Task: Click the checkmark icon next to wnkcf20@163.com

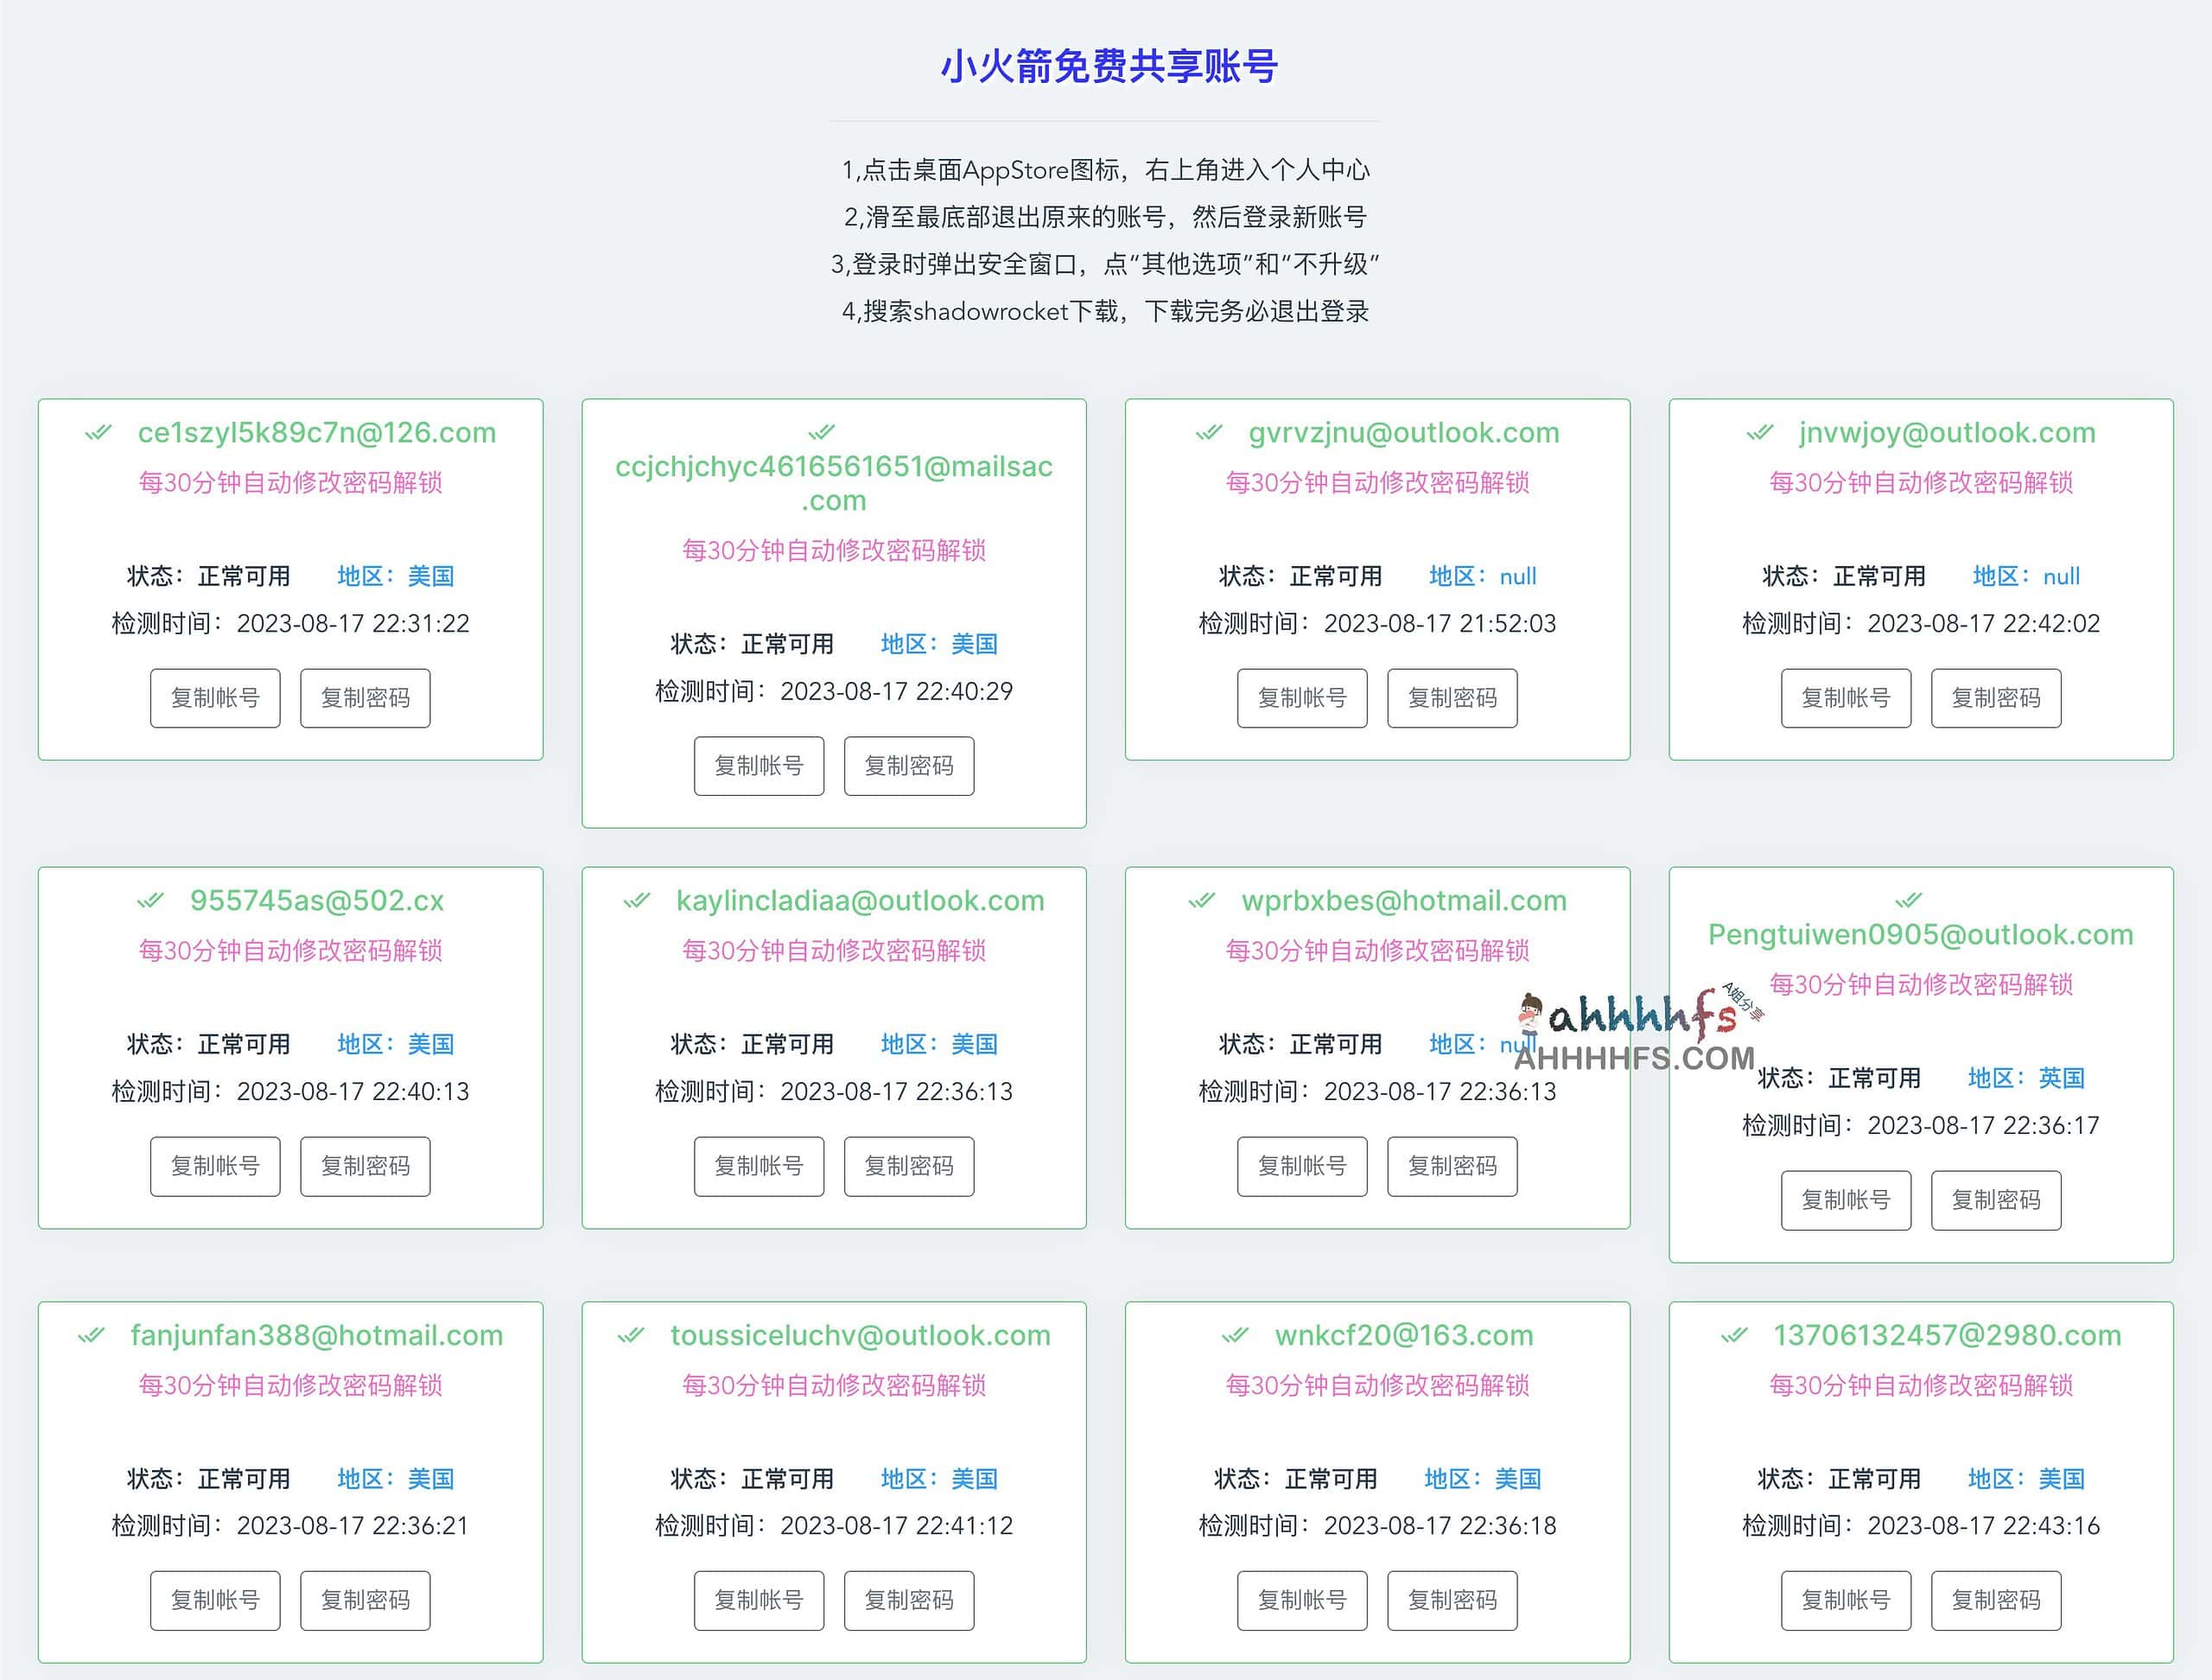Action: coord(1237,1336)
